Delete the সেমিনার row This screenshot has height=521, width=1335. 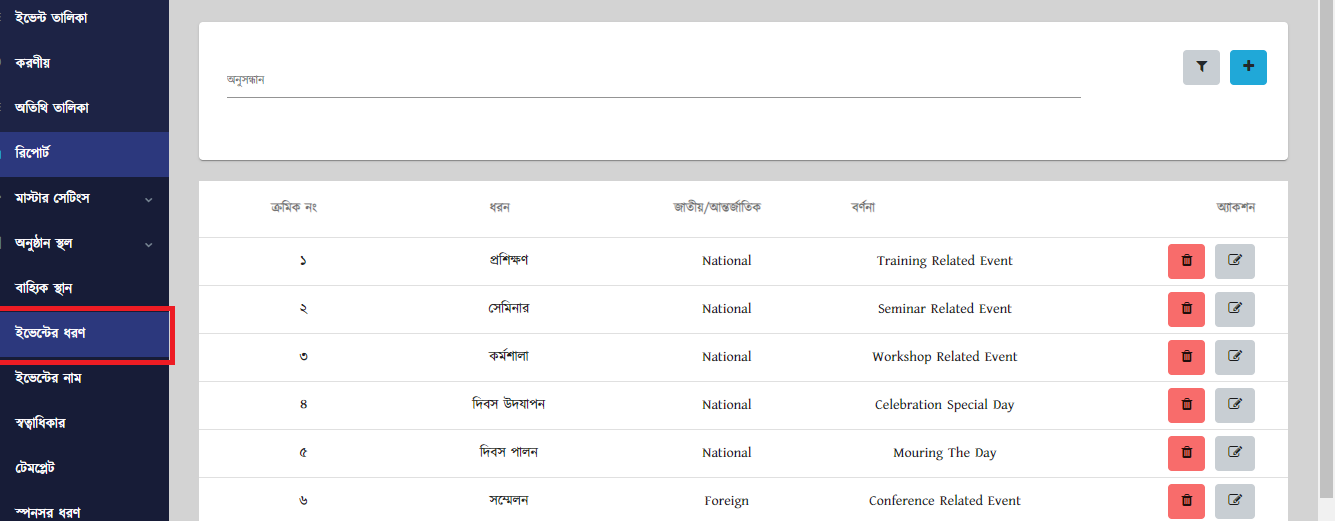[x=1186, y=309]
